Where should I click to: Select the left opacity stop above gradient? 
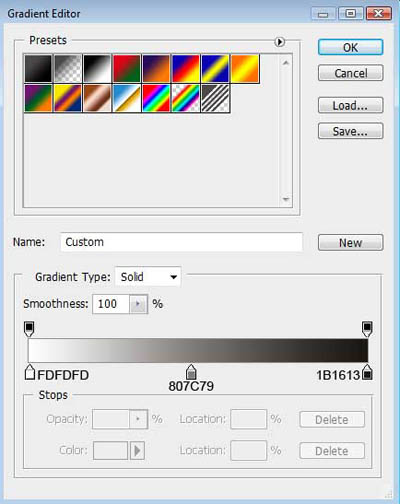29,329
